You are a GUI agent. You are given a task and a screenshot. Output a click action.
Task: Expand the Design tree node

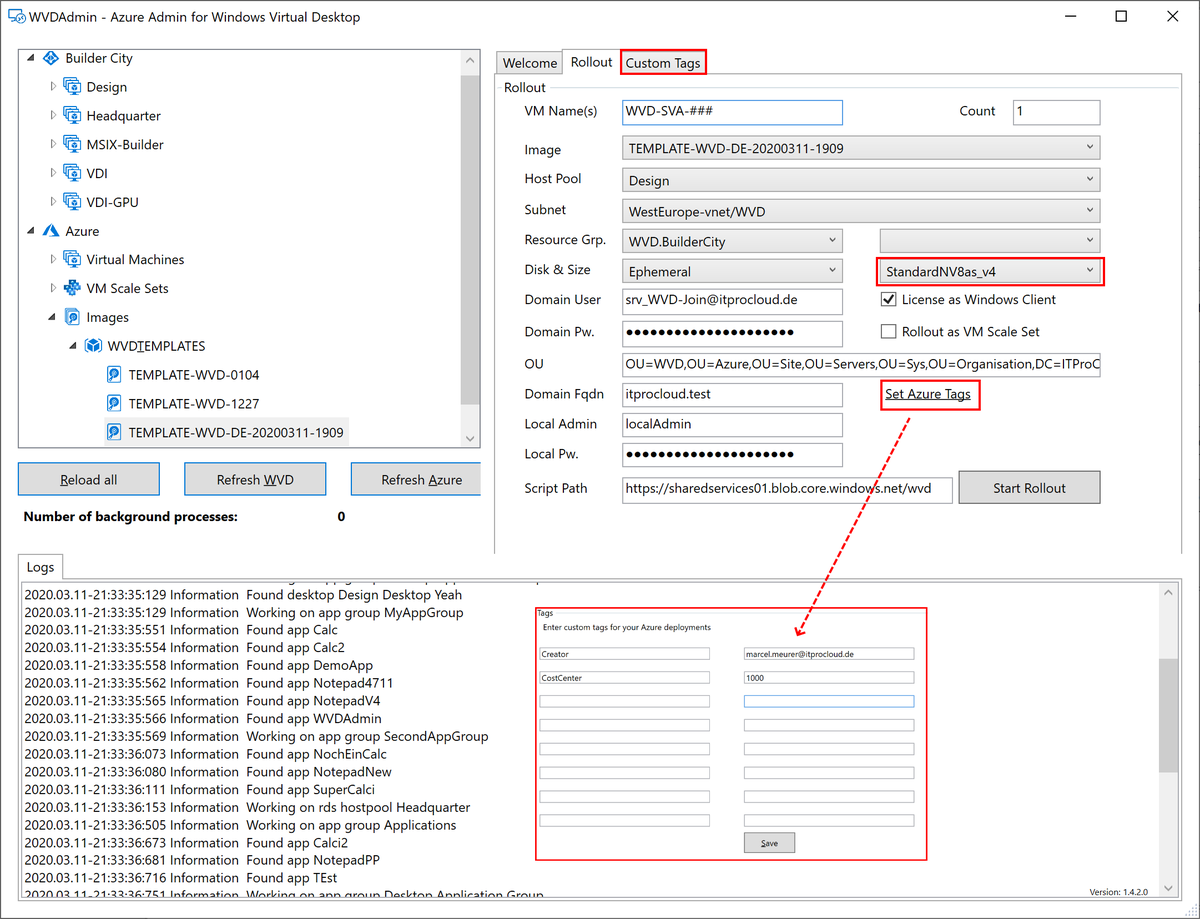coord(53,87)
